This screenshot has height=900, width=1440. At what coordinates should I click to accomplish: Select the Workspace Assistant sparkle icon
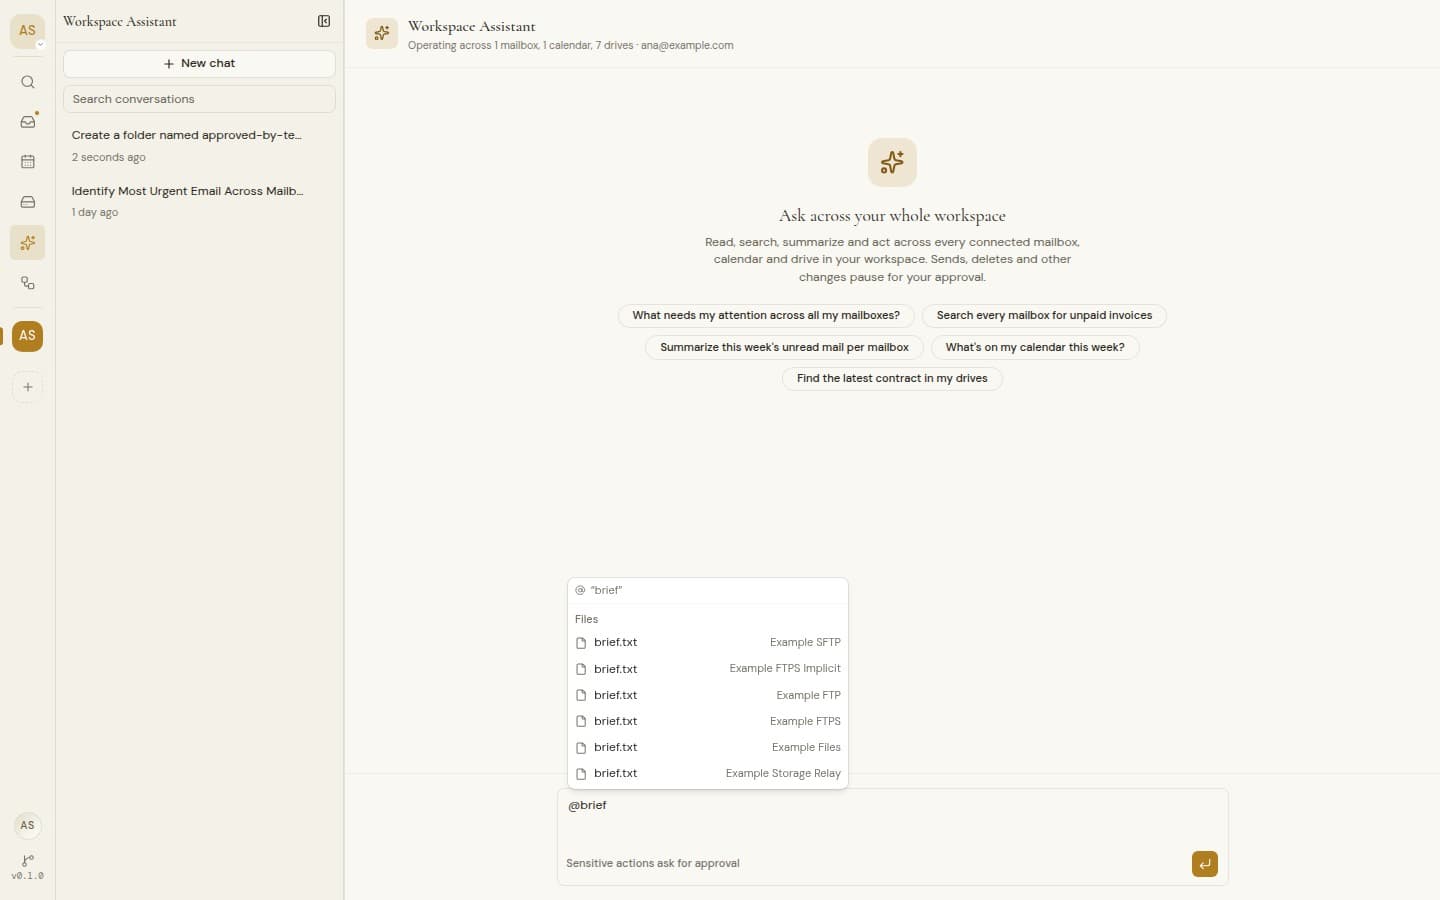pos(28,243)
